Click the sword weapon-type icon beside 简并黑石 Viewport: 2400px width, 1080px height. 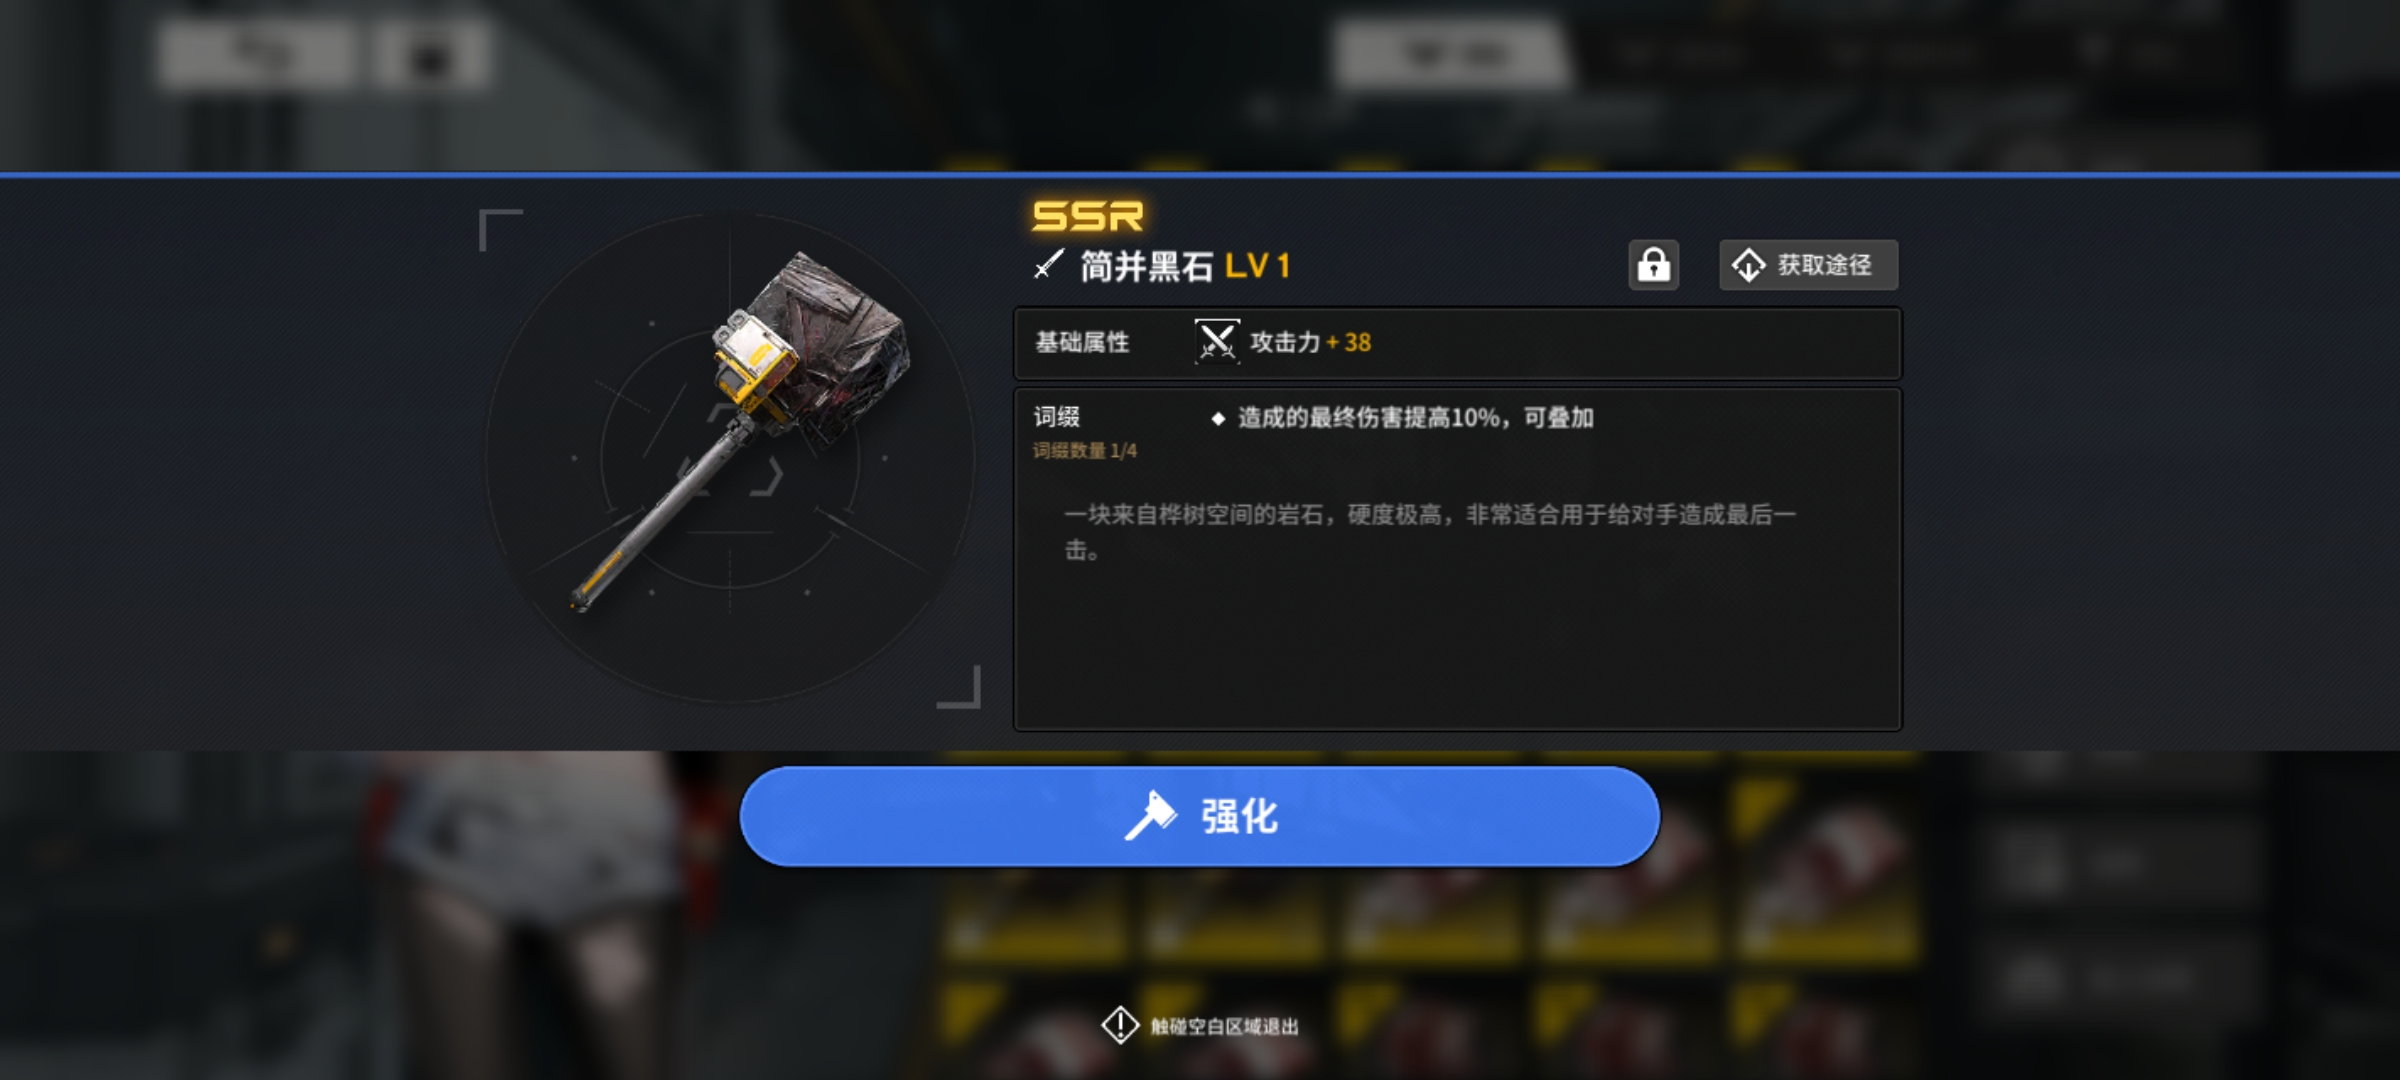tap(1048, 265)
